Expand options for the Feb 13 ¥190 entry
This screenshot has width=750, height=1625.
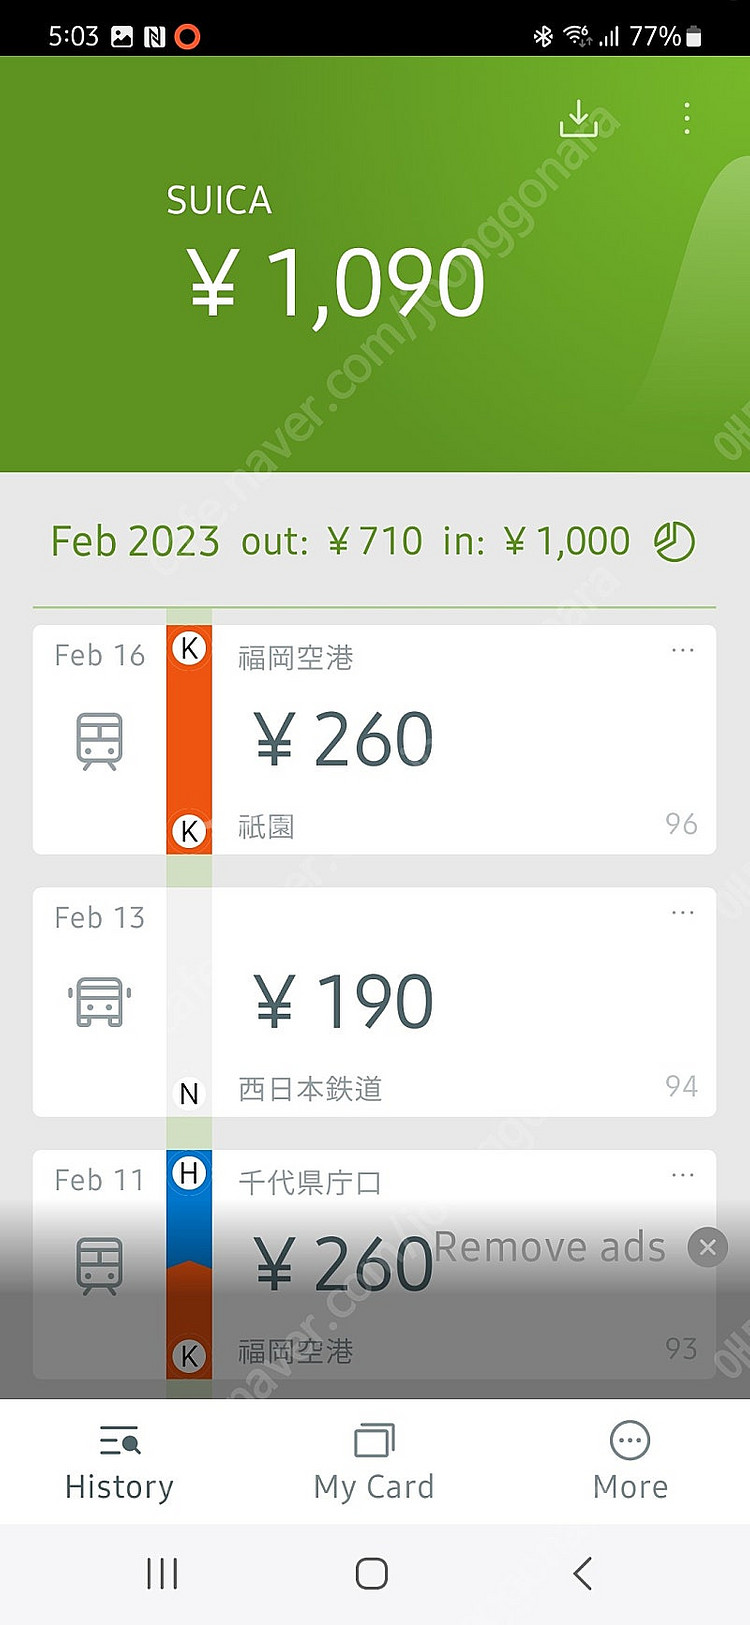pos(683,912)
